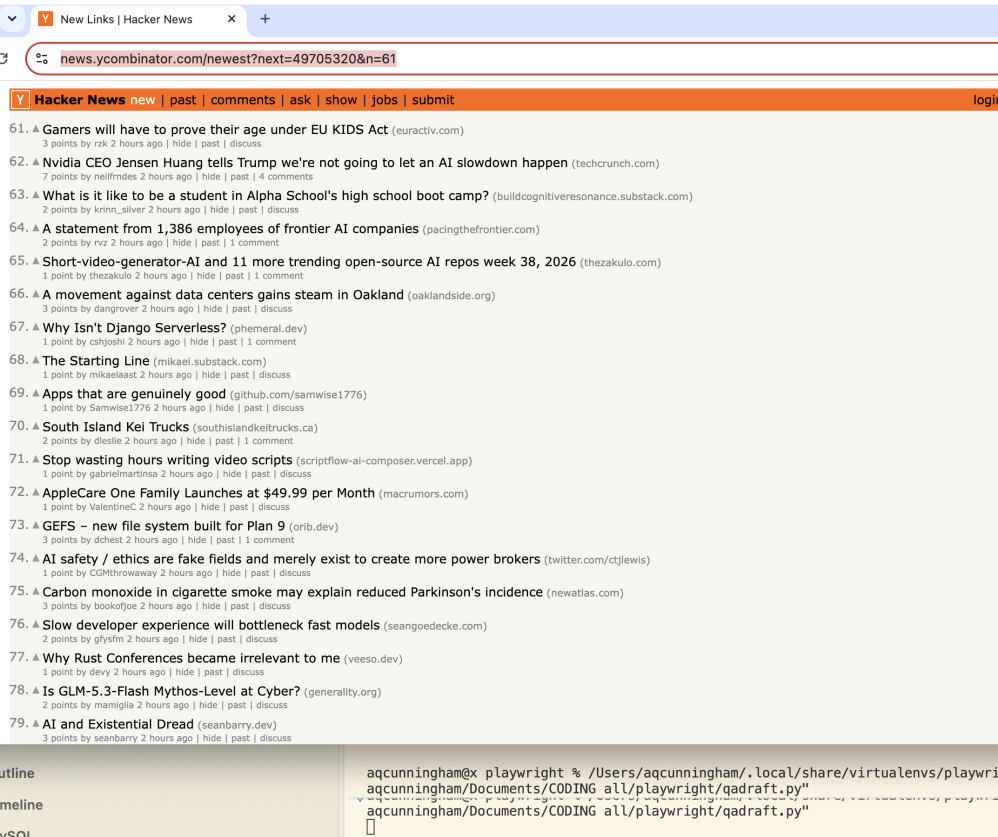The image size is (998, 837).
Task: Open 'Apps that are genuinely good' story
Action: (134, 394)
